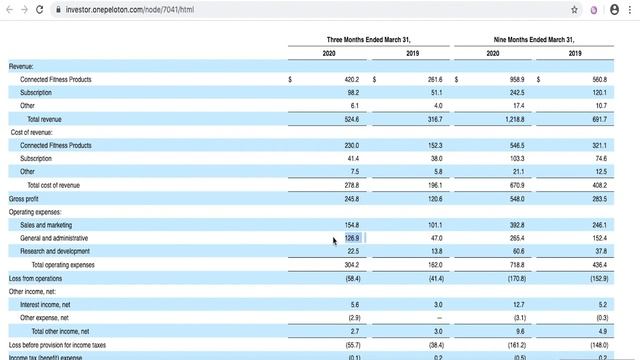Click the Gross profit row label
This screenshot has height=360, width=640.
[23, 199]
